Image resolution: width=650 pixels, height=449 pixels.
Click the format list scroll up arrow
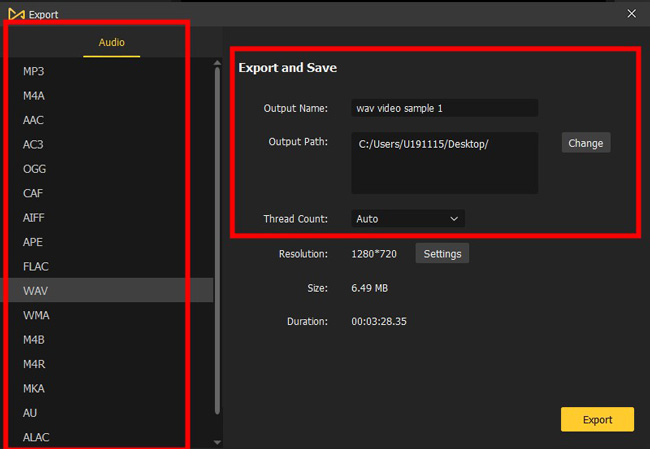pos(217,63)
